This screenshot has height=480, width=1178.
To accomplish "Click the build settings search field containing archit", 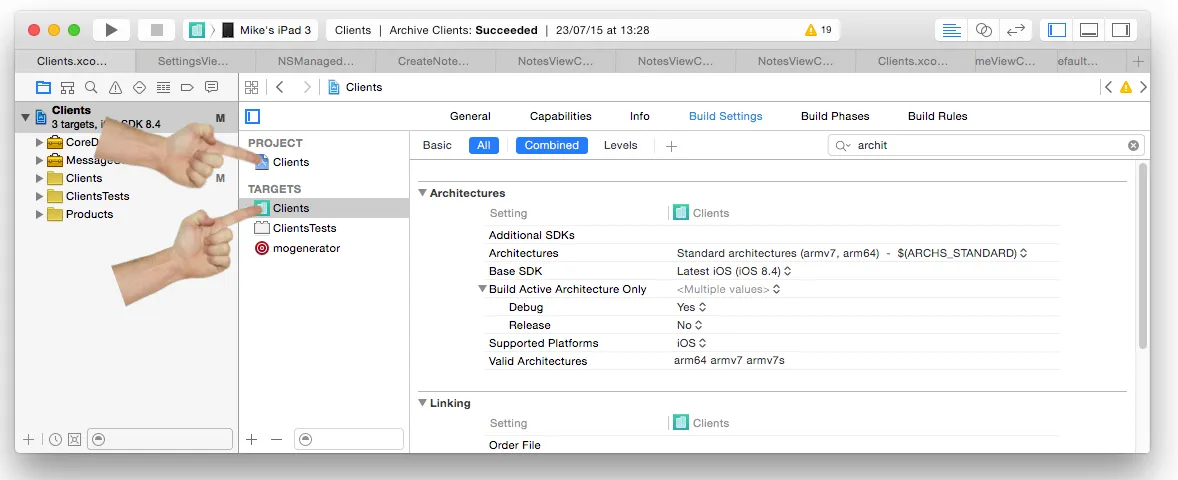I will pyautogui.click(x=985, y=146).
